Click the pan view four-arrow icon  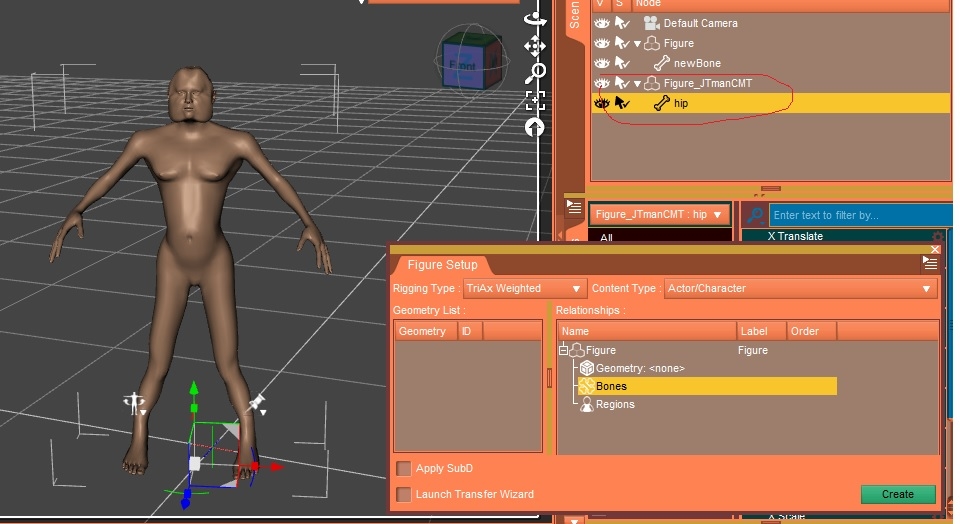[x=535, y=45]
